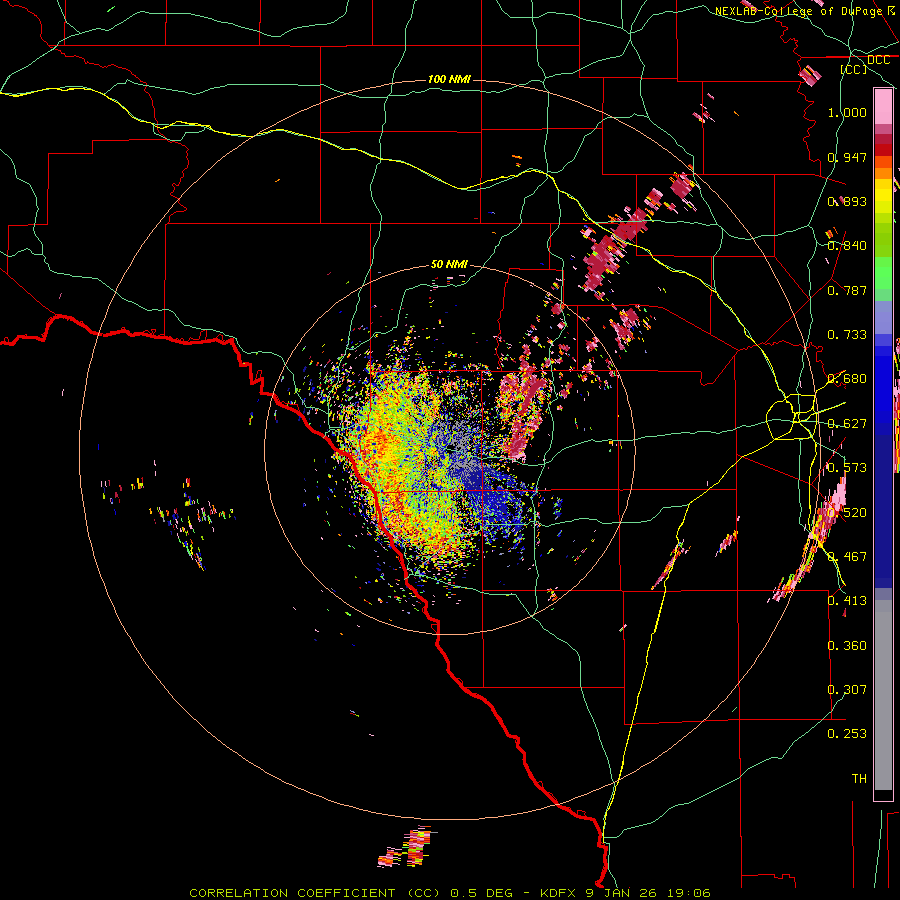Click the 0.360 legend value
Screen dimensions: 900x900
coord(847,646)
